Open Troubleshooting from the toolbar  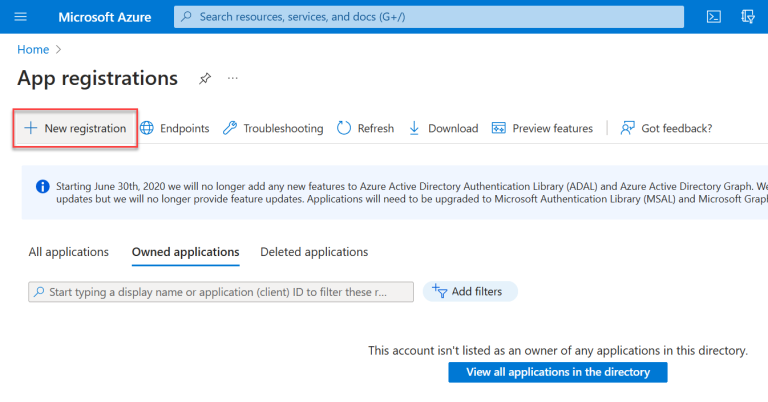pos(273,128)
